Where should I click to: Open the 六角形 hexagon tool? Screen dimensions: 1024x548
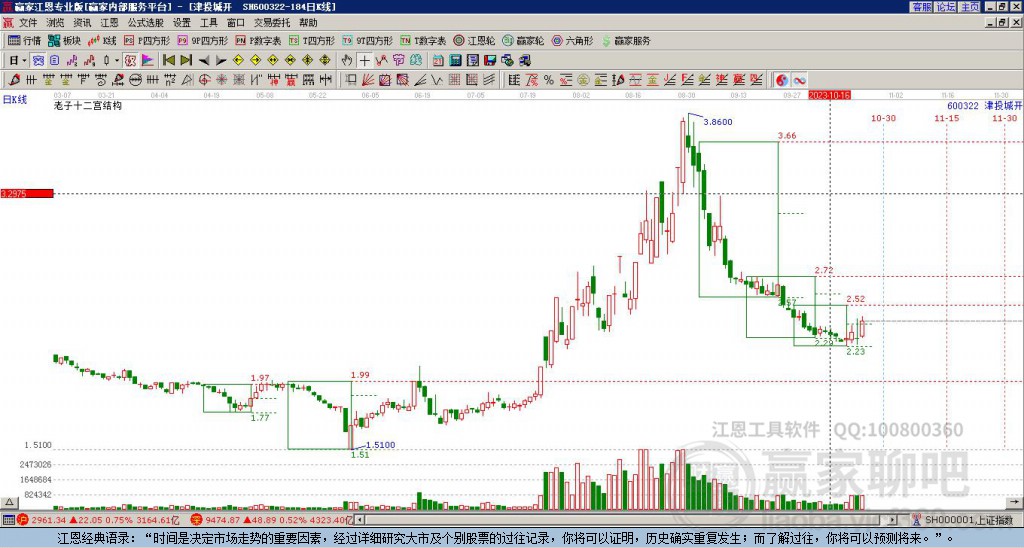572,40
